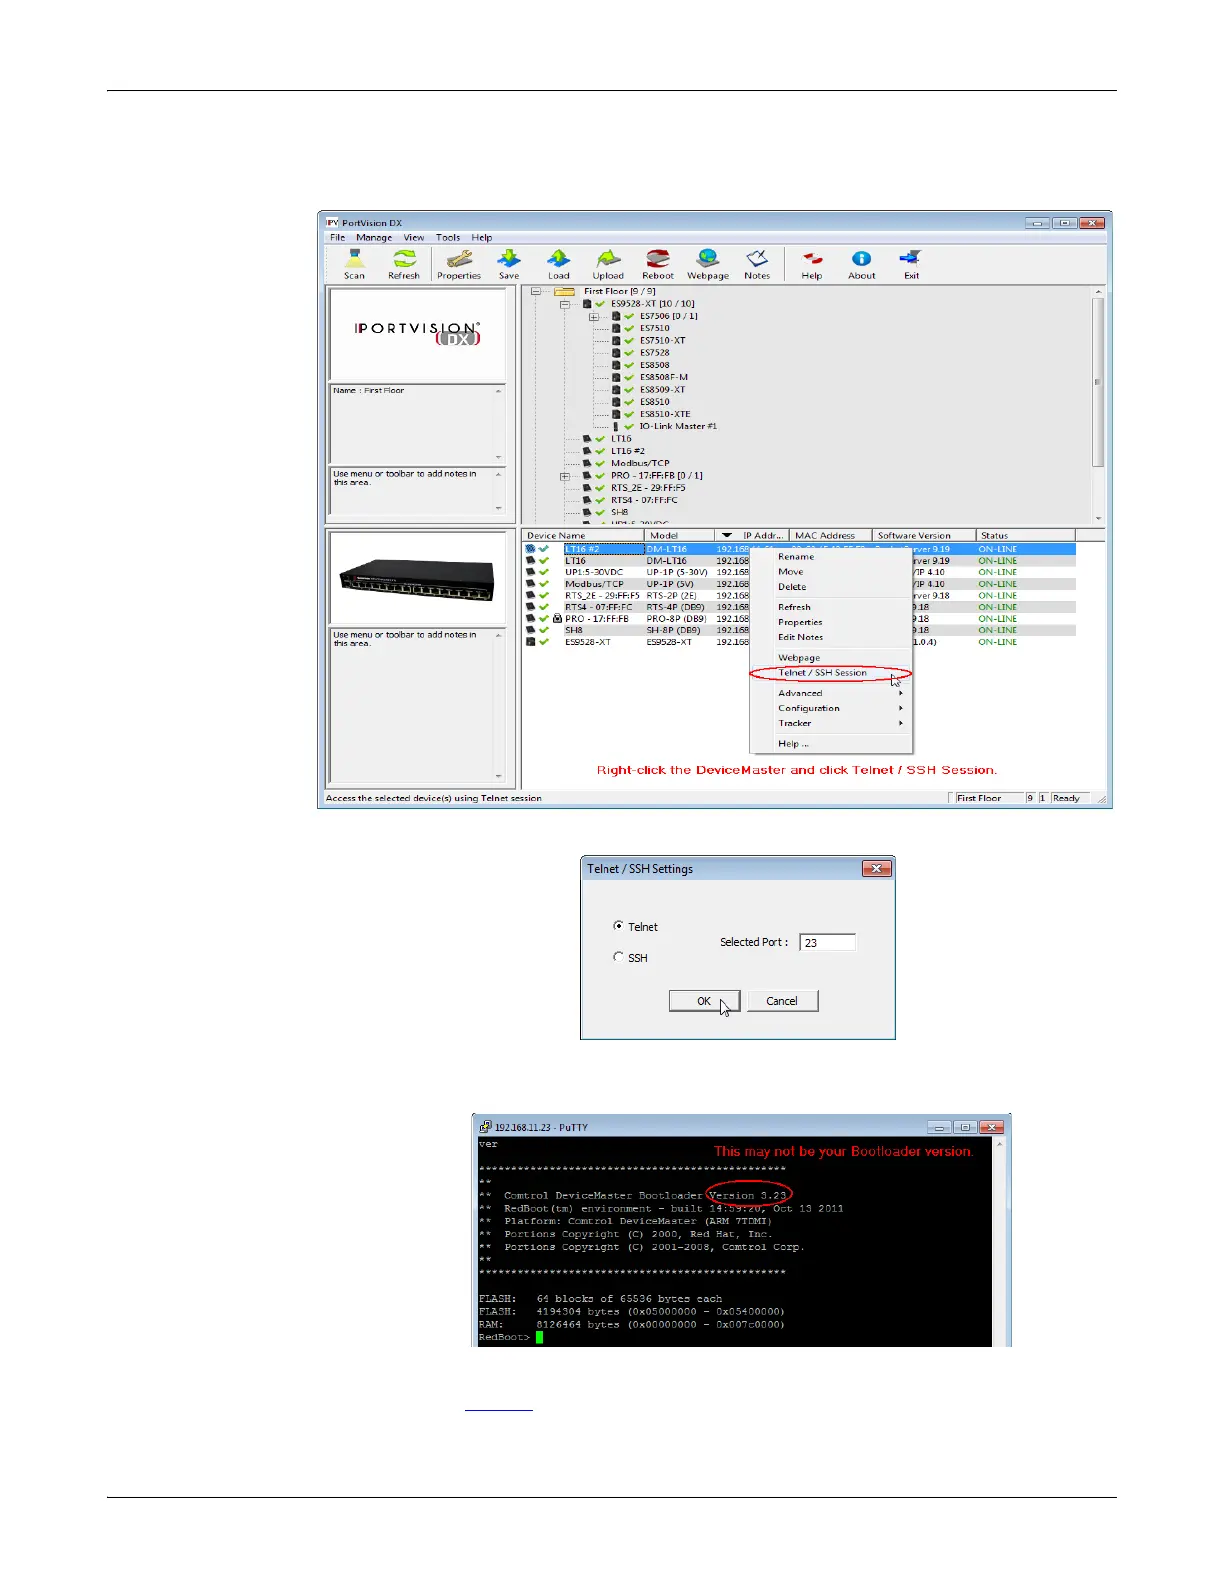Click the sort arrow beside IP Address column
The height and width of the screenshot is (1584, 1224).
pyautogui.click(x=727, y=536)
